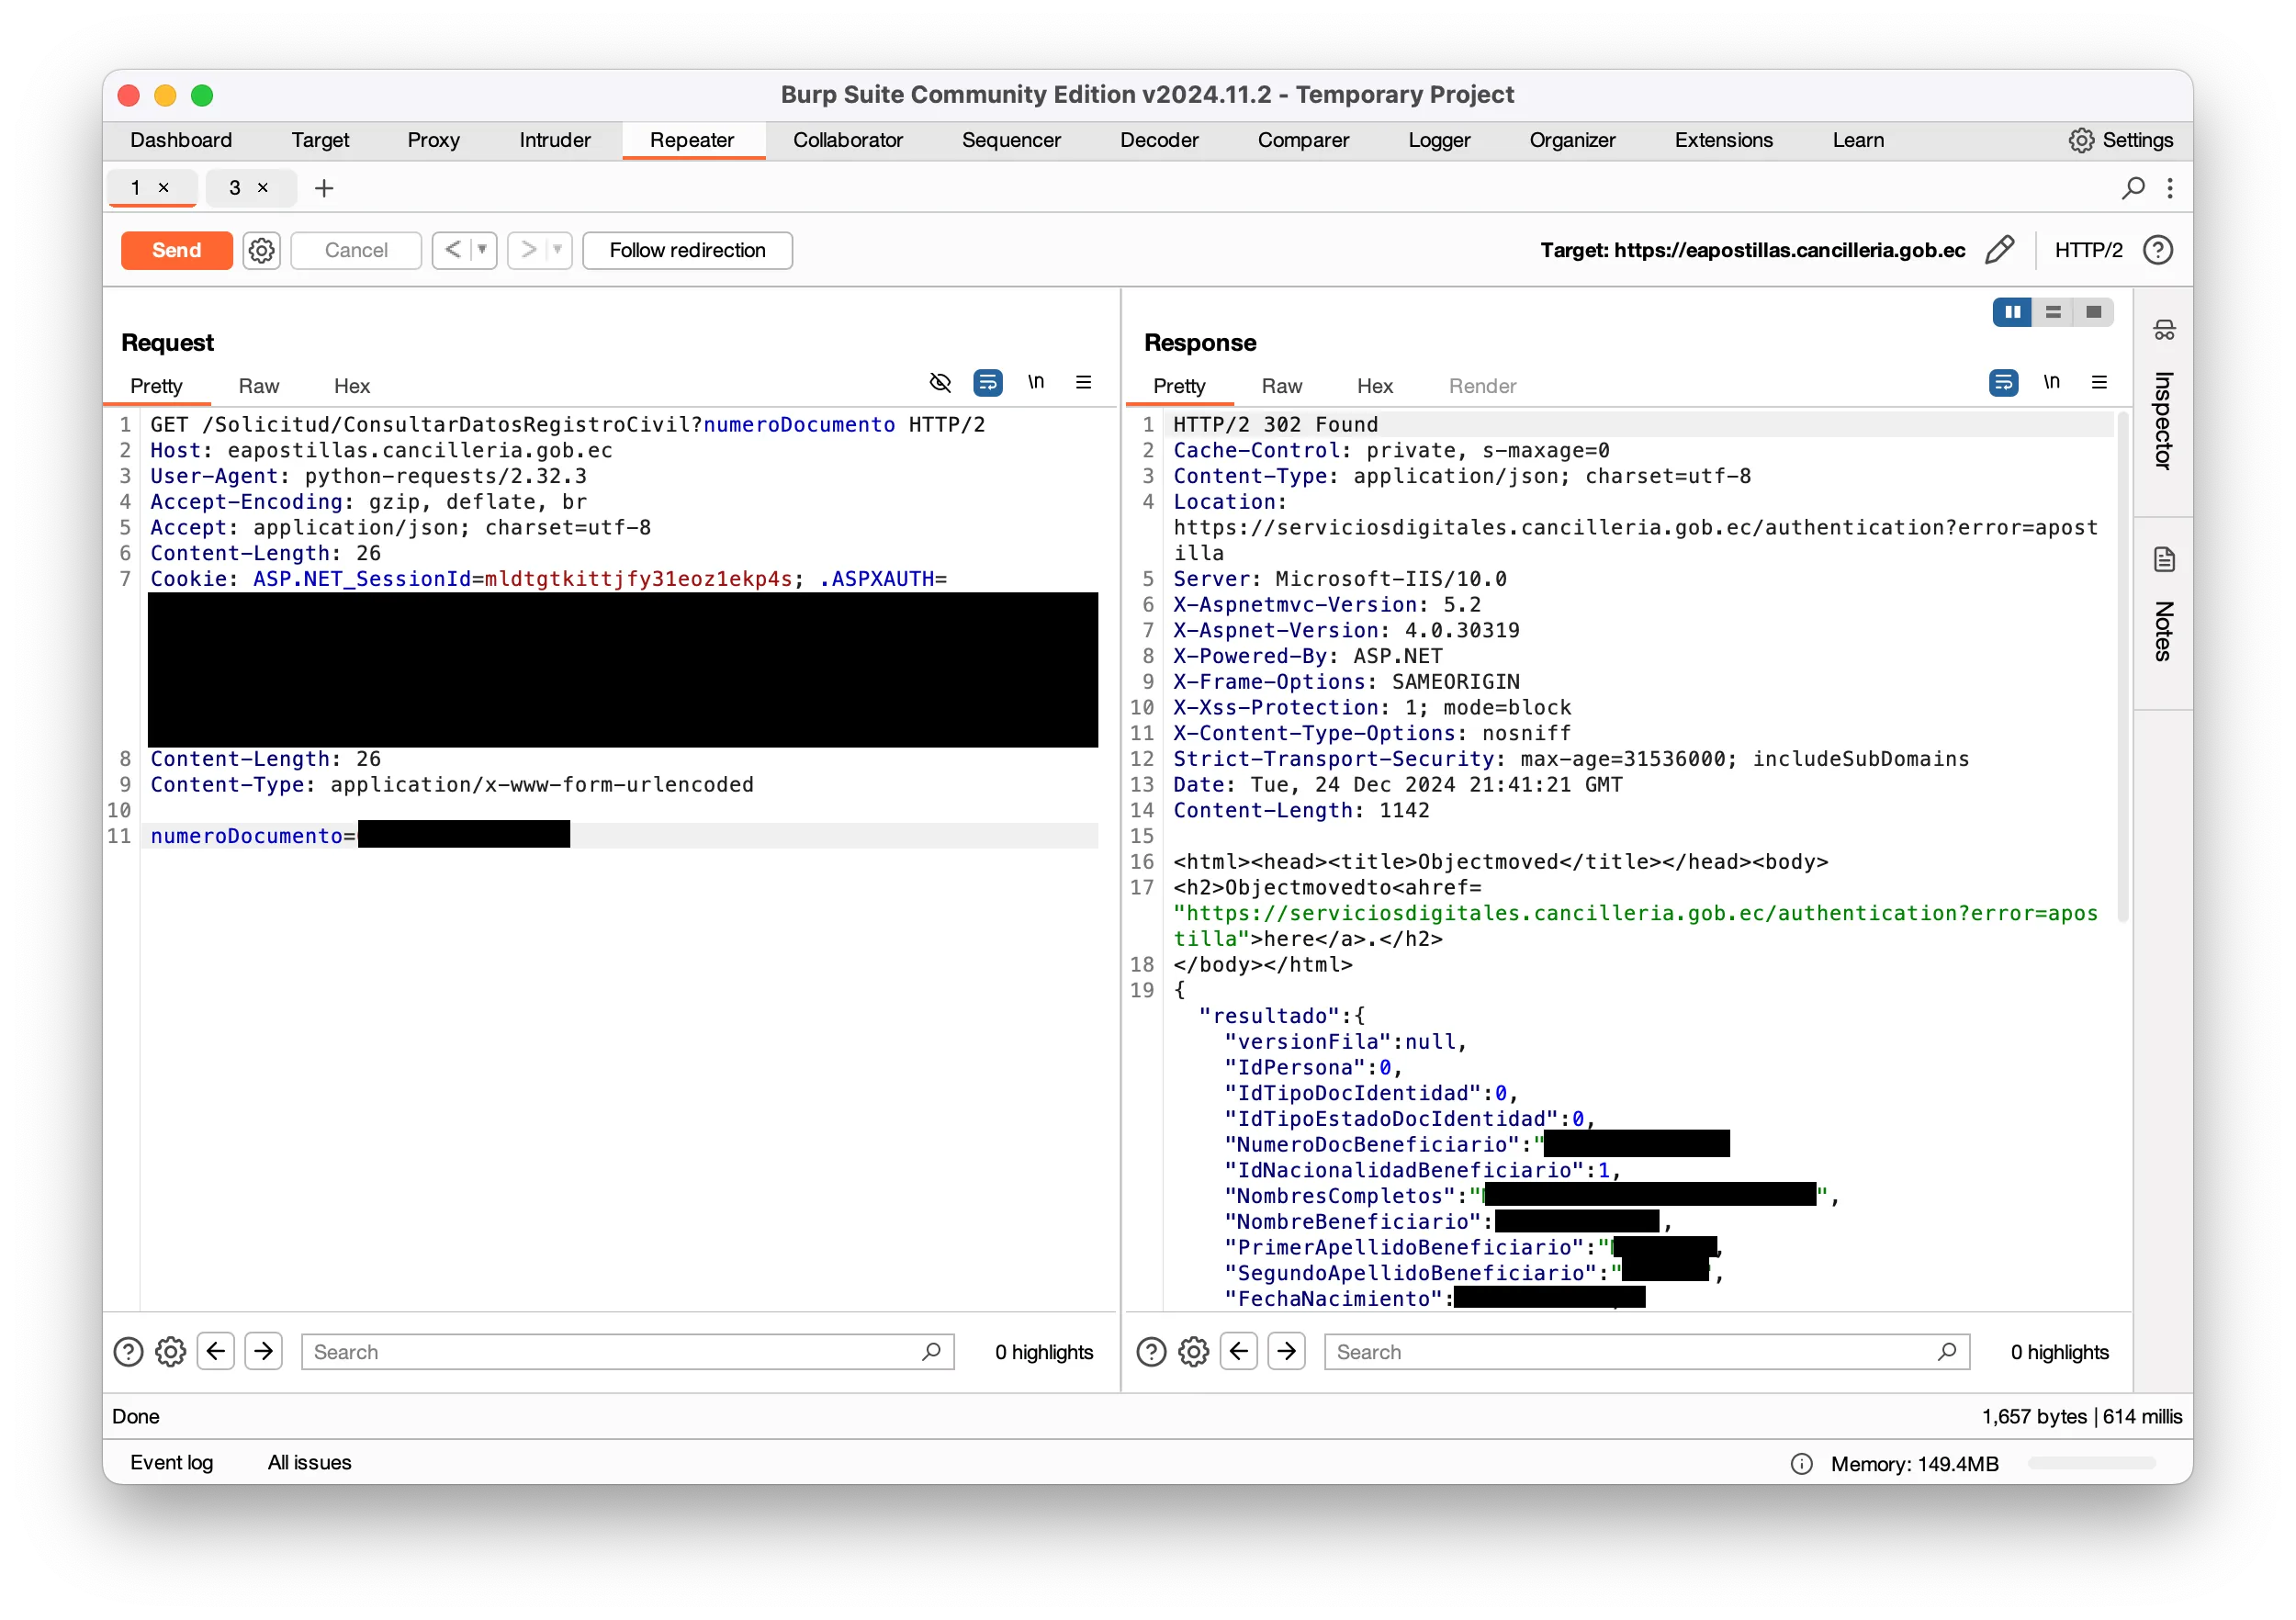Select combined tabbed layout view
Viewport: 2296px width, 1620px height.
coord(2093,313)
